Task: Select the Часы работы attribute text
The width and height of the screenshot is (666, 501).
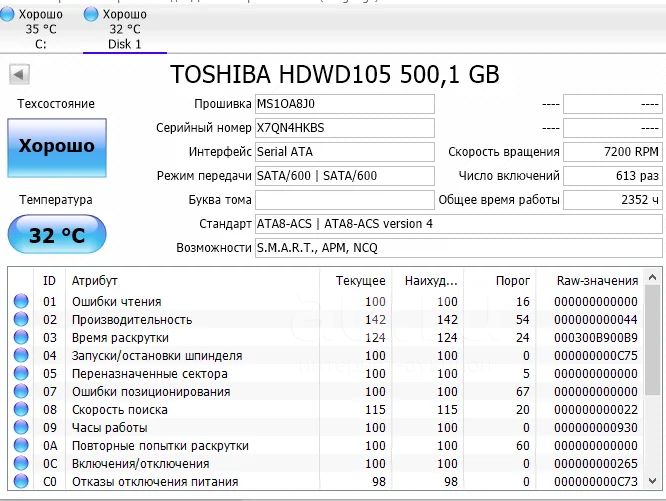Action: (109, 428)
